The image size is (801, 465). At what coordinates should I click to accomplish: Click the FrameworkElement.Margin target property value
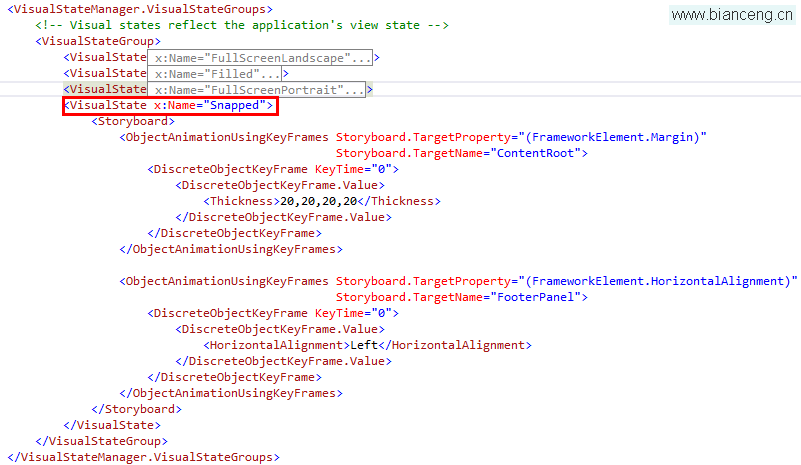coord(612,137)
